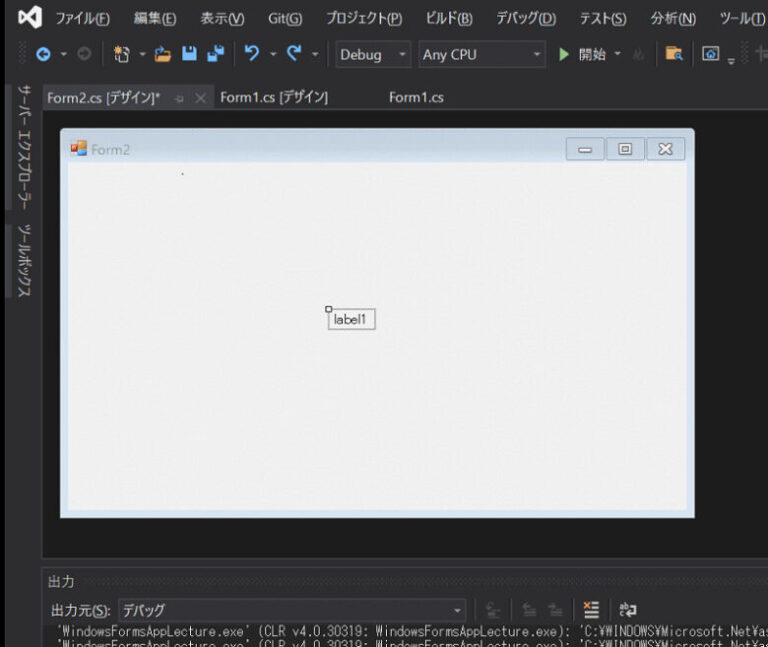Start debugging with the 開始 button
The width and height of the screenshot is (768, 647).
pos(582,54)
